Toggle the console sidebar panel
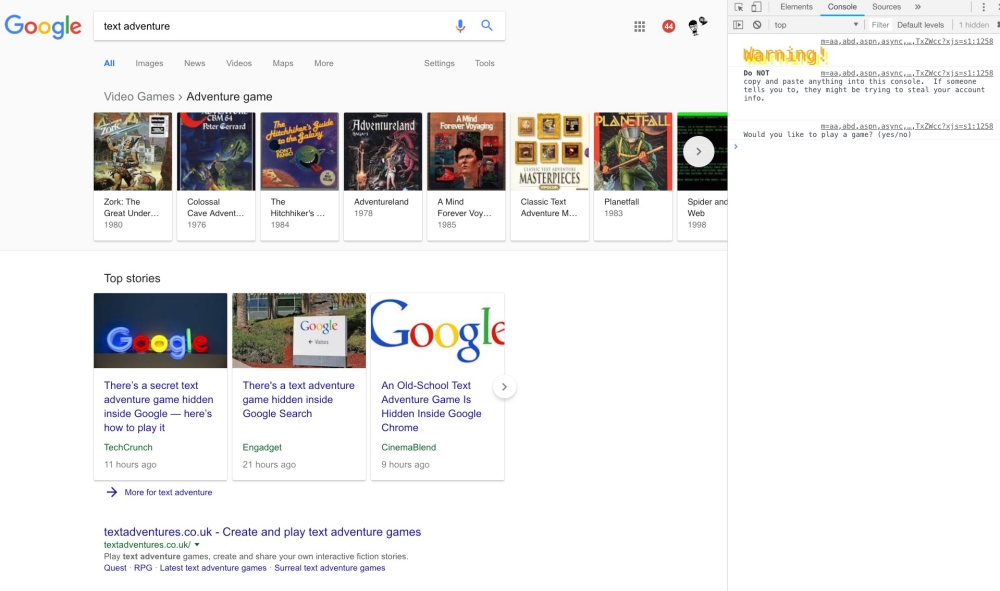This screenshot has width=1000, height=591. pos(739,25)
